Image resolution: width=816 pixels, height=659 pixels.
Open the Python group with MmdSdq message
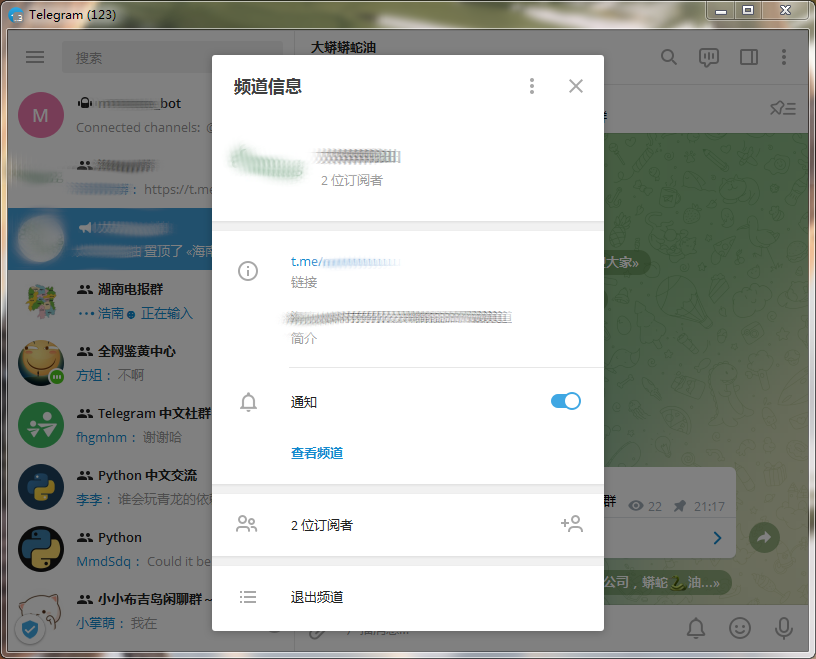coord(110,549)
